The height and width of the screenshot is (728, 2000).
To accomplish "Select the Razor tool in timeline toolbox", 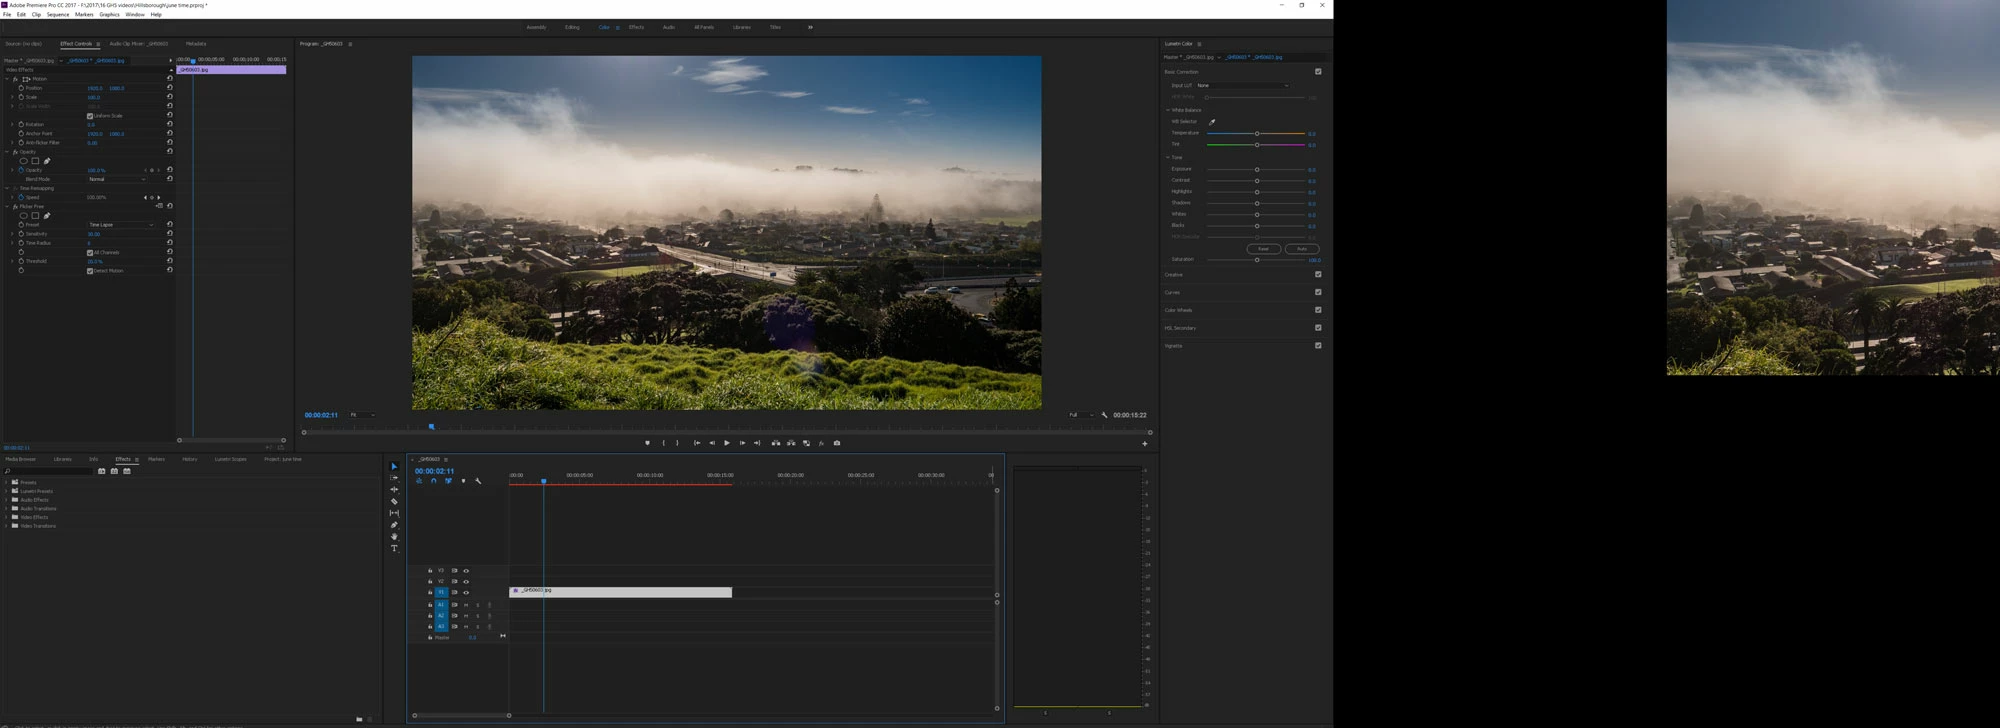I will coord(394,502).
